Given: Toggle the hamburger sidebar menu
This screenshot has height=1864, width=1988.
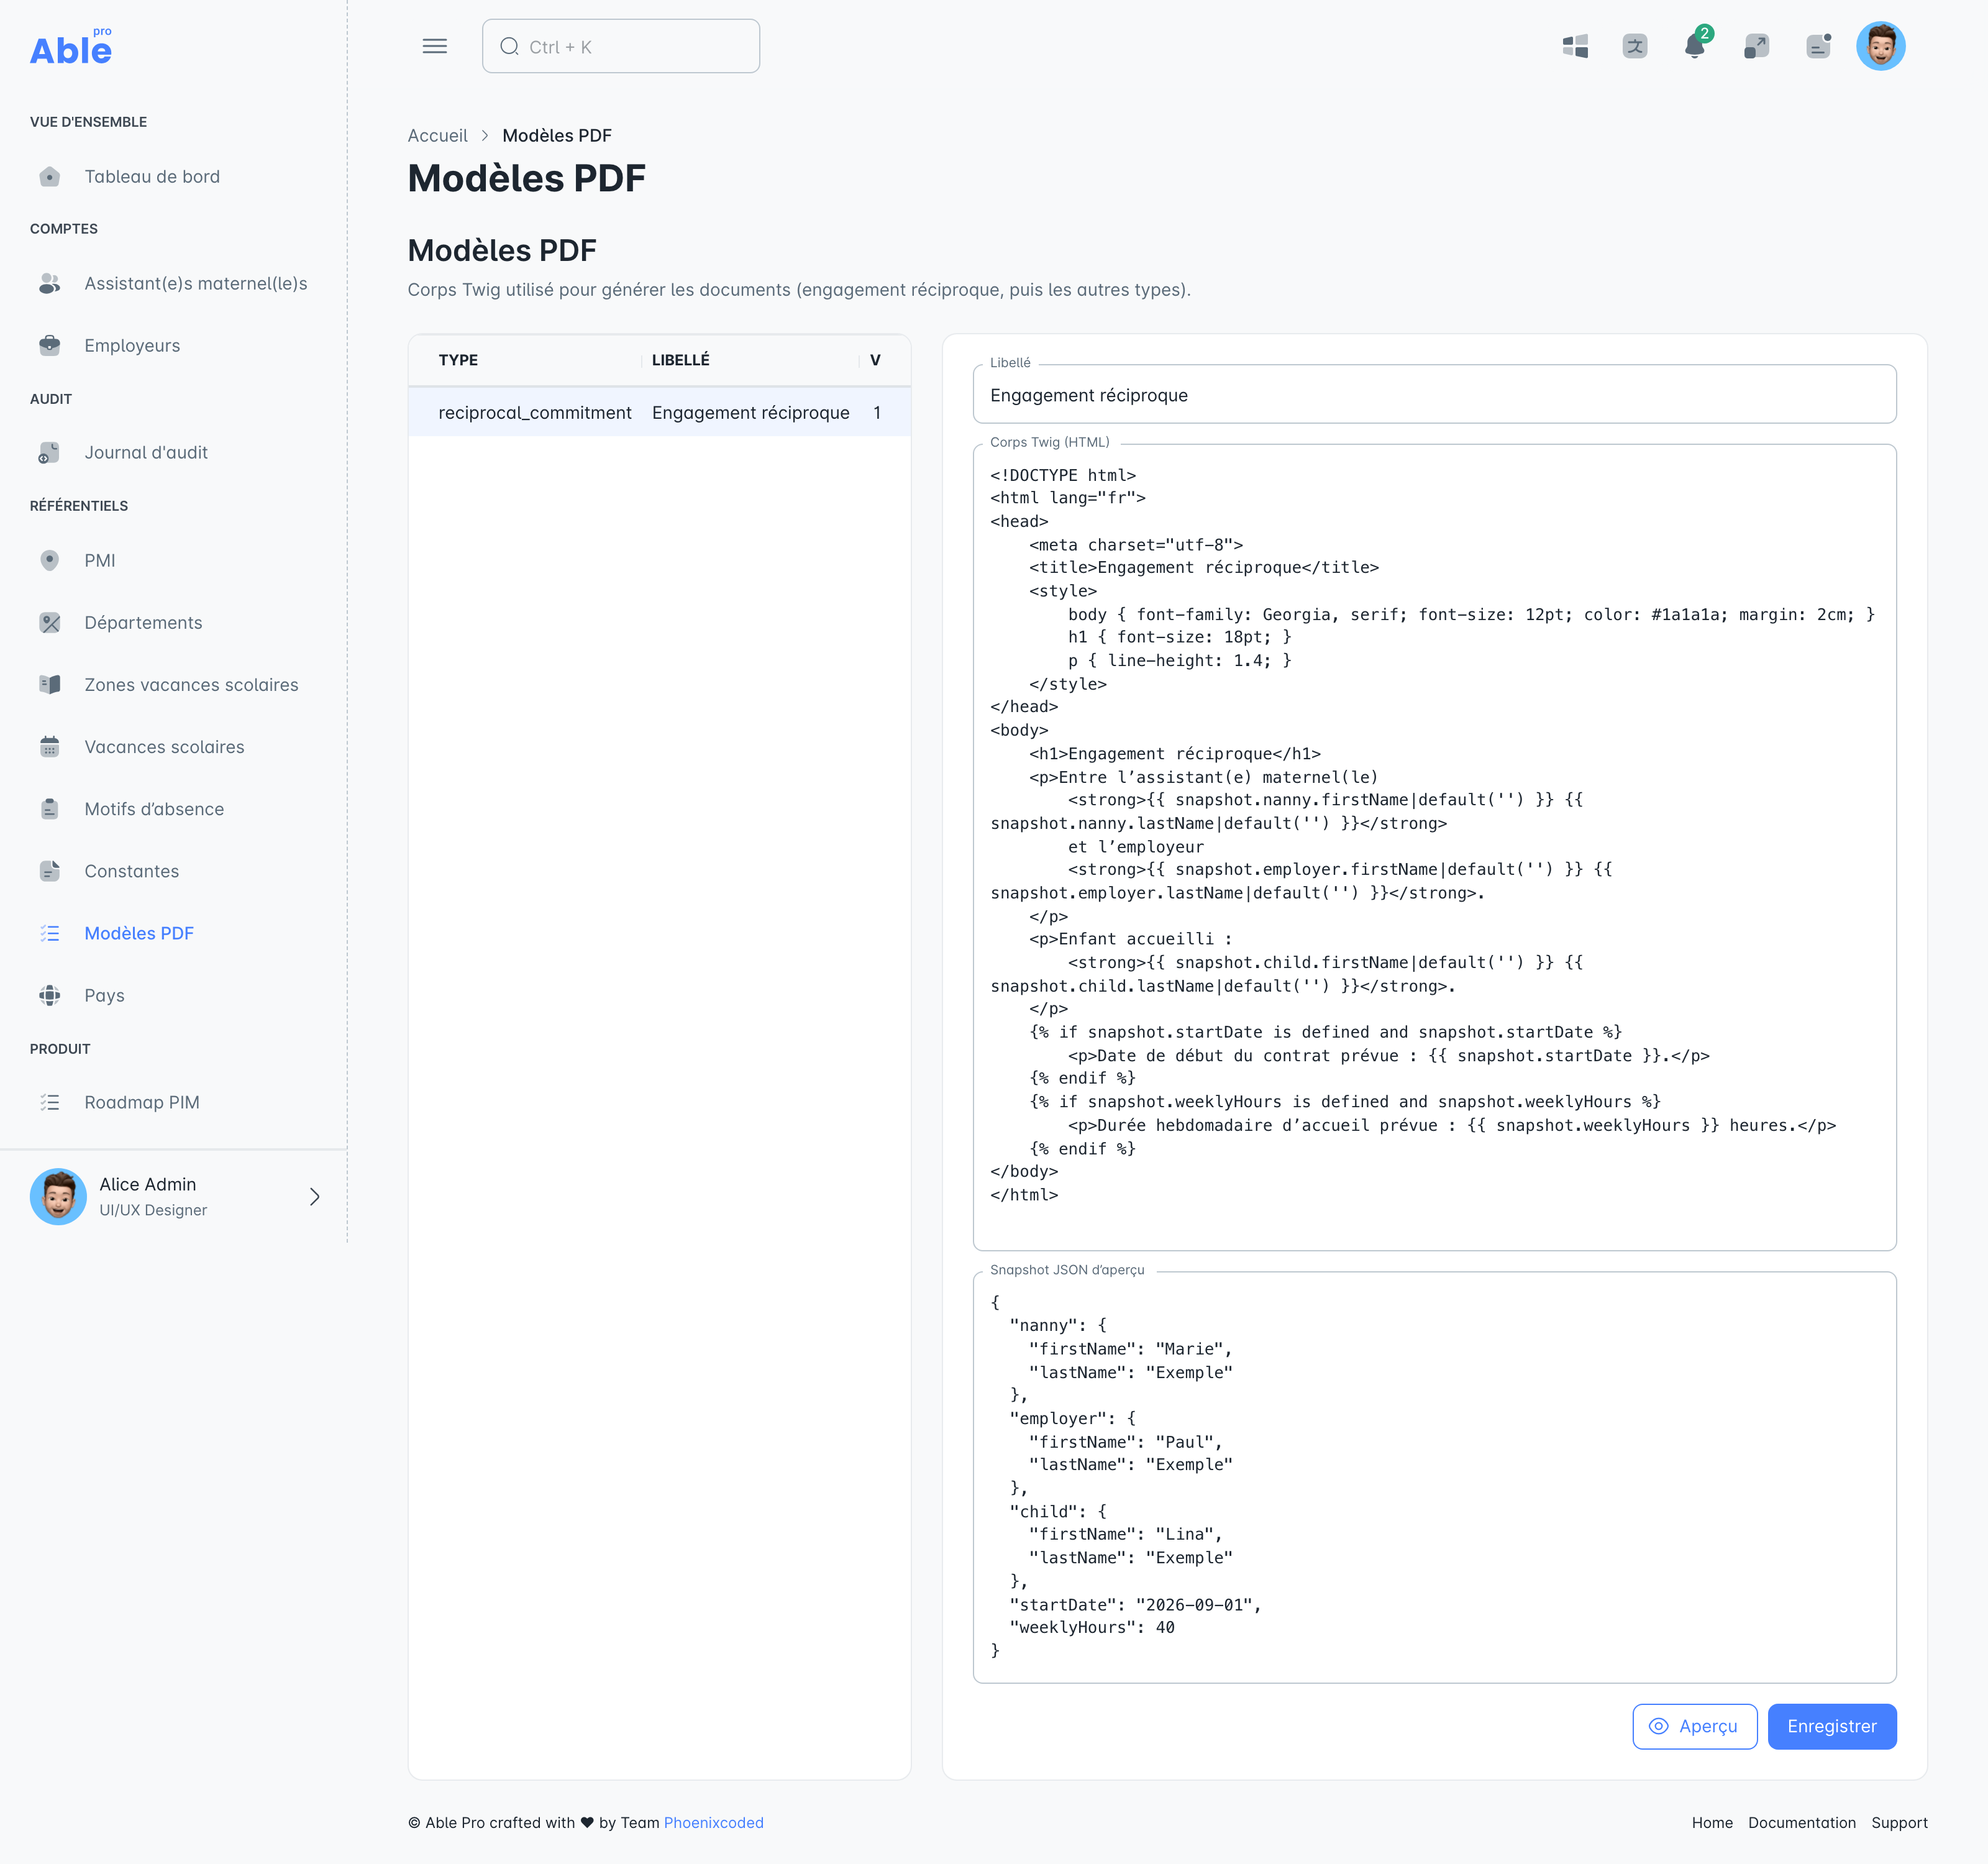Looking at the screenshot, I should click(434, 46).
